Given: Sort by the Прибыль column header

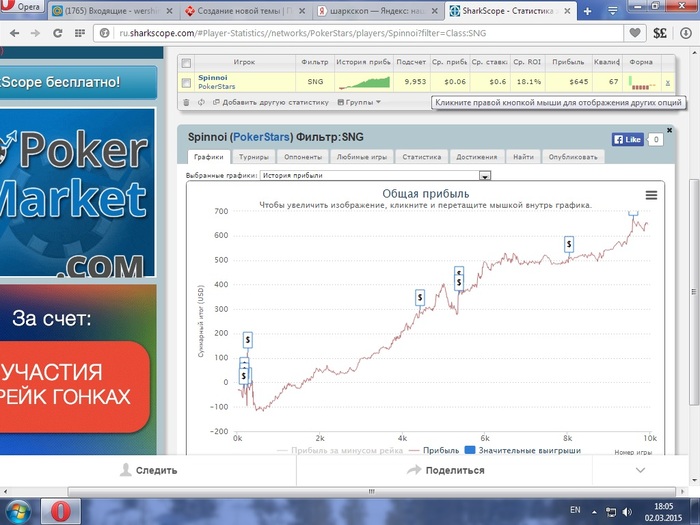Looking at the screenshot, I should point(568,62).
